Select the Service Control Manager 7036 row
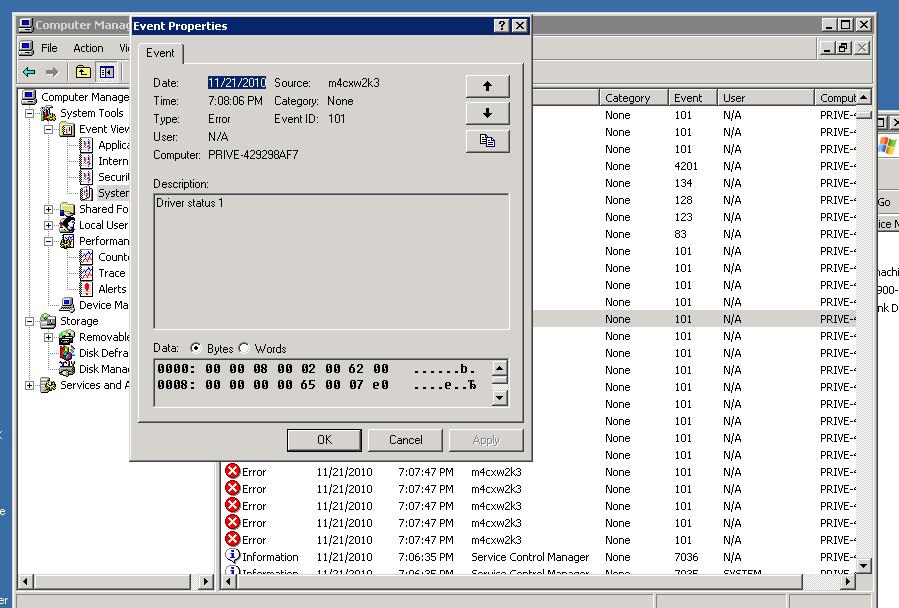Viewport: 899px width, 608px height. (539, 557)
